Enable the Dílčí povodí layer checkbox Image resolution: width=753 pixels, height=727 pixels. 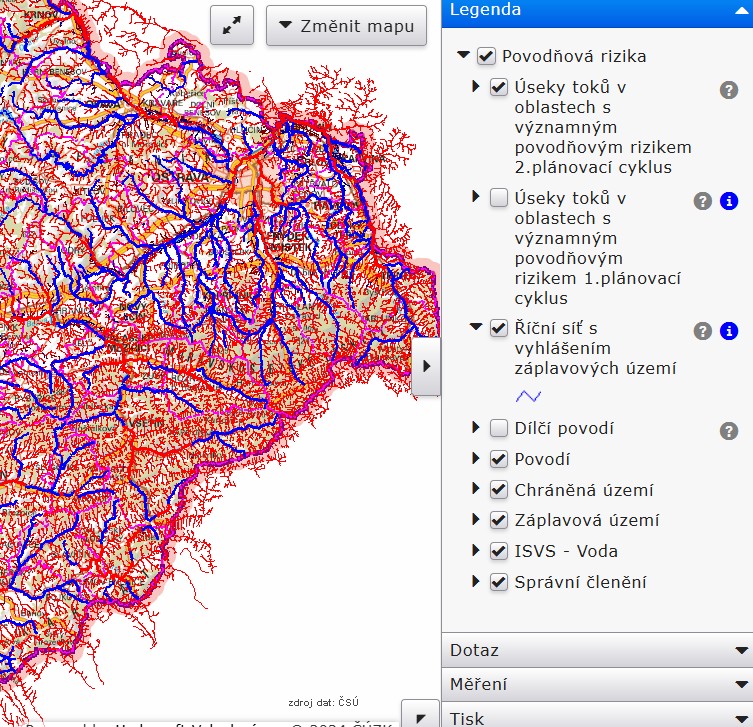point(499,429)
